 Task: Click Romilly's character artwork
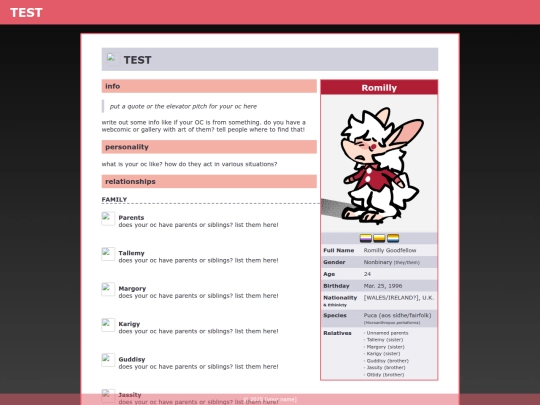pyautogui.click(x=380, y=165)
